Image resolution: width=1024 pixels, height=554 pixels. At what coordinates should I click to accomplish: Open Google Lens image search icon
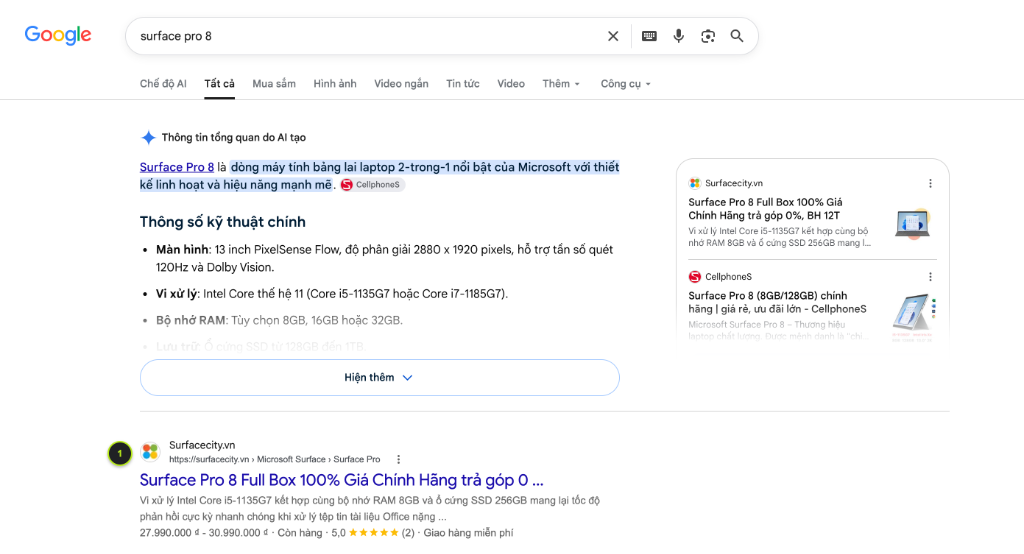pyautogui.click(x=708, y=36)
